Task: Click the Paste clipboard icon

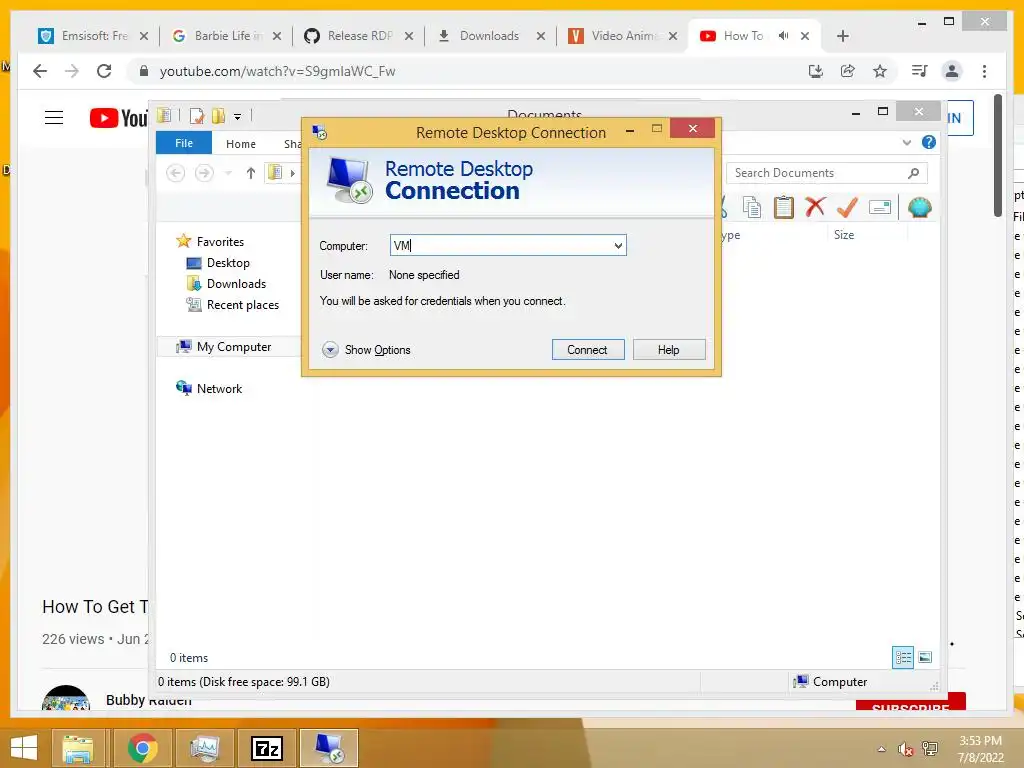Action: coord(784,208)
